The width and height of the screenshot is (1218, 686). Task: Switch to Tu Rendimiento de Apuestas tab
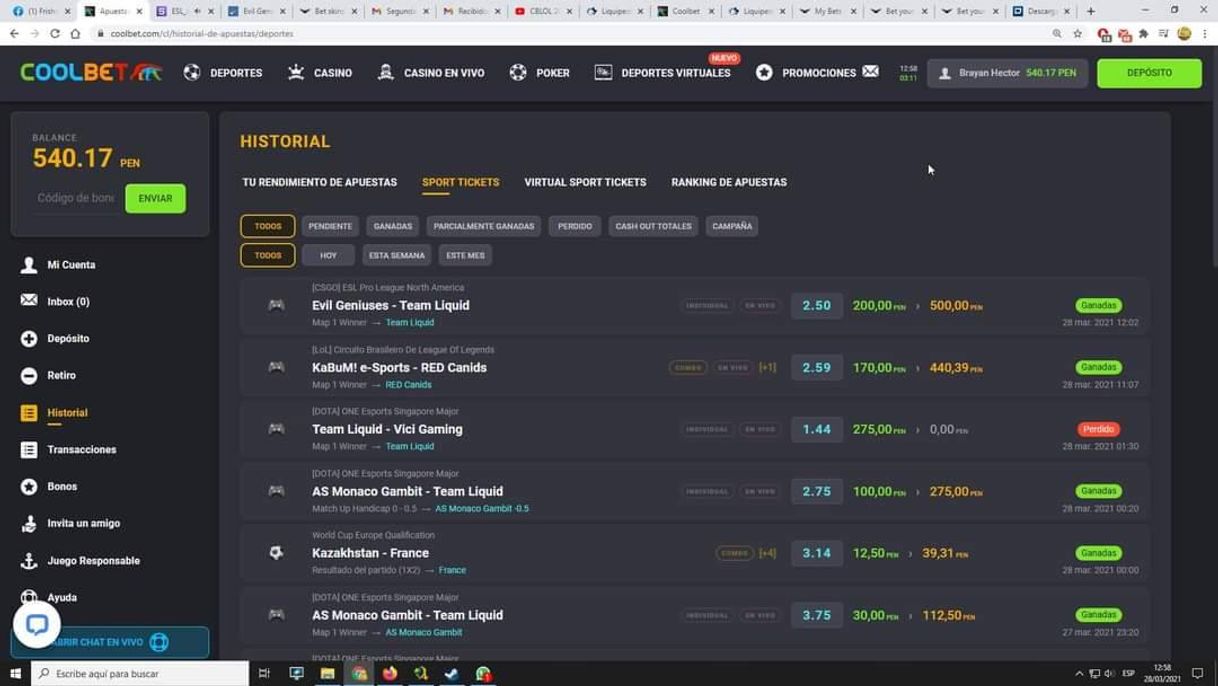[x=319, y=182]
